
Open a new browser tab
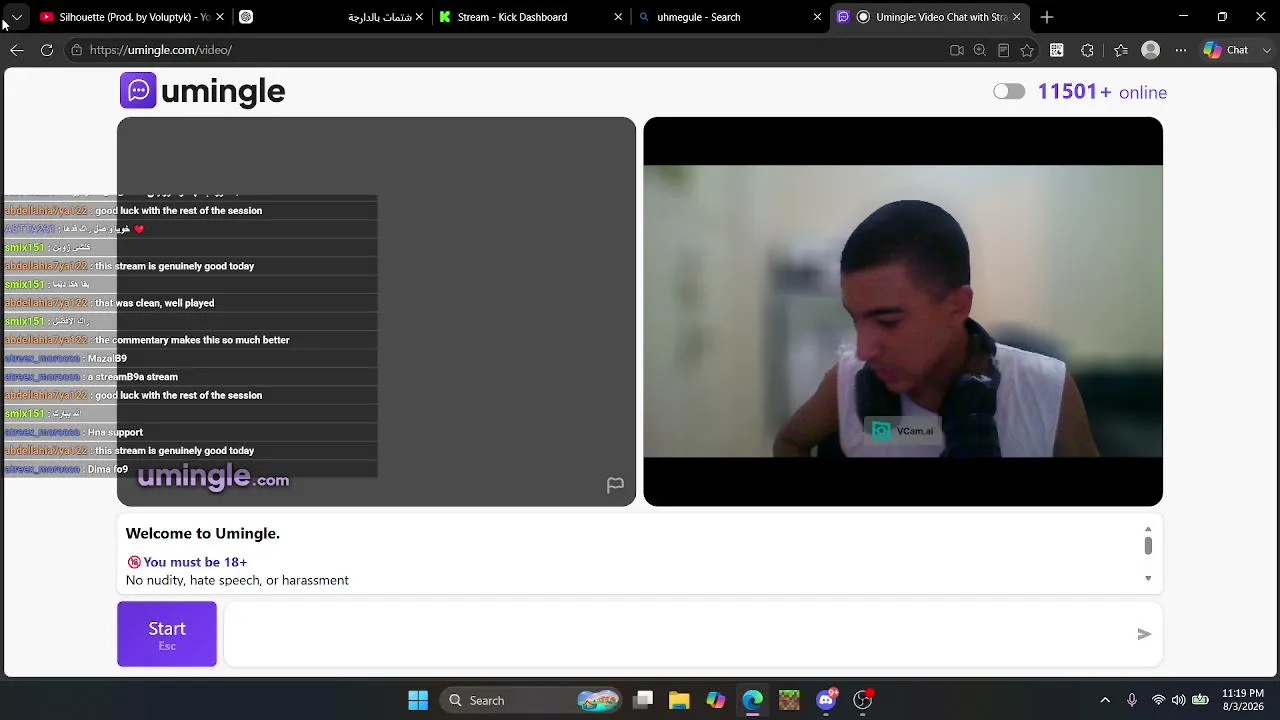tap(1046, 17)
